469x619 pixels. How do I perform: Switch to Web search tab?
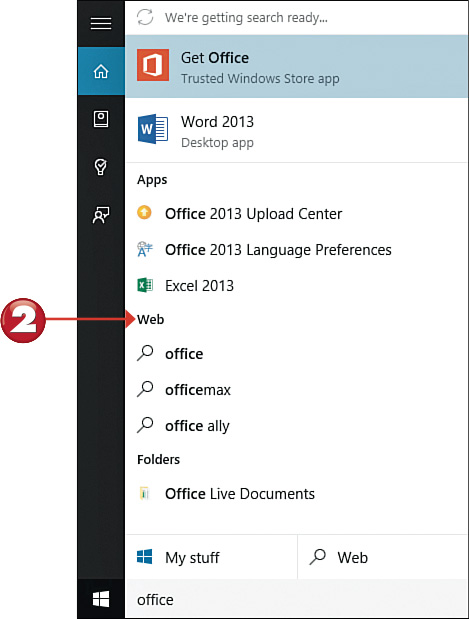pos(383,557)
